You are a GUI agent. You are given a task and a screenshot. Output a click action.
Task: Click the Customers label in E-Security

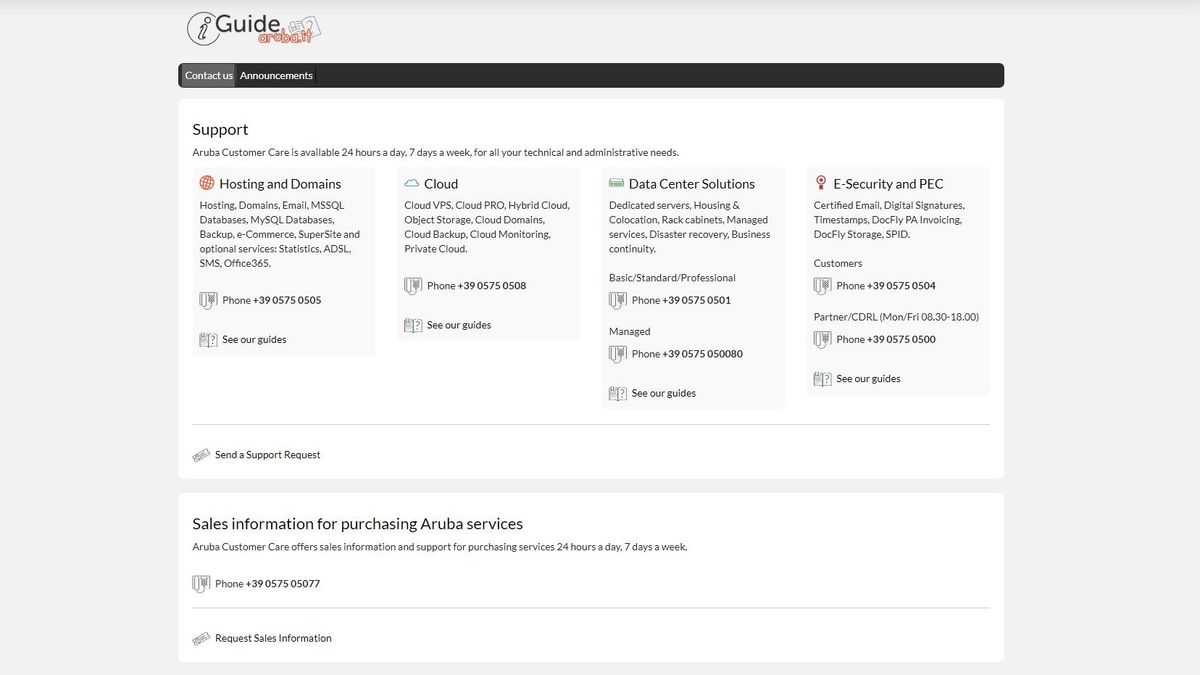point(838,264)
